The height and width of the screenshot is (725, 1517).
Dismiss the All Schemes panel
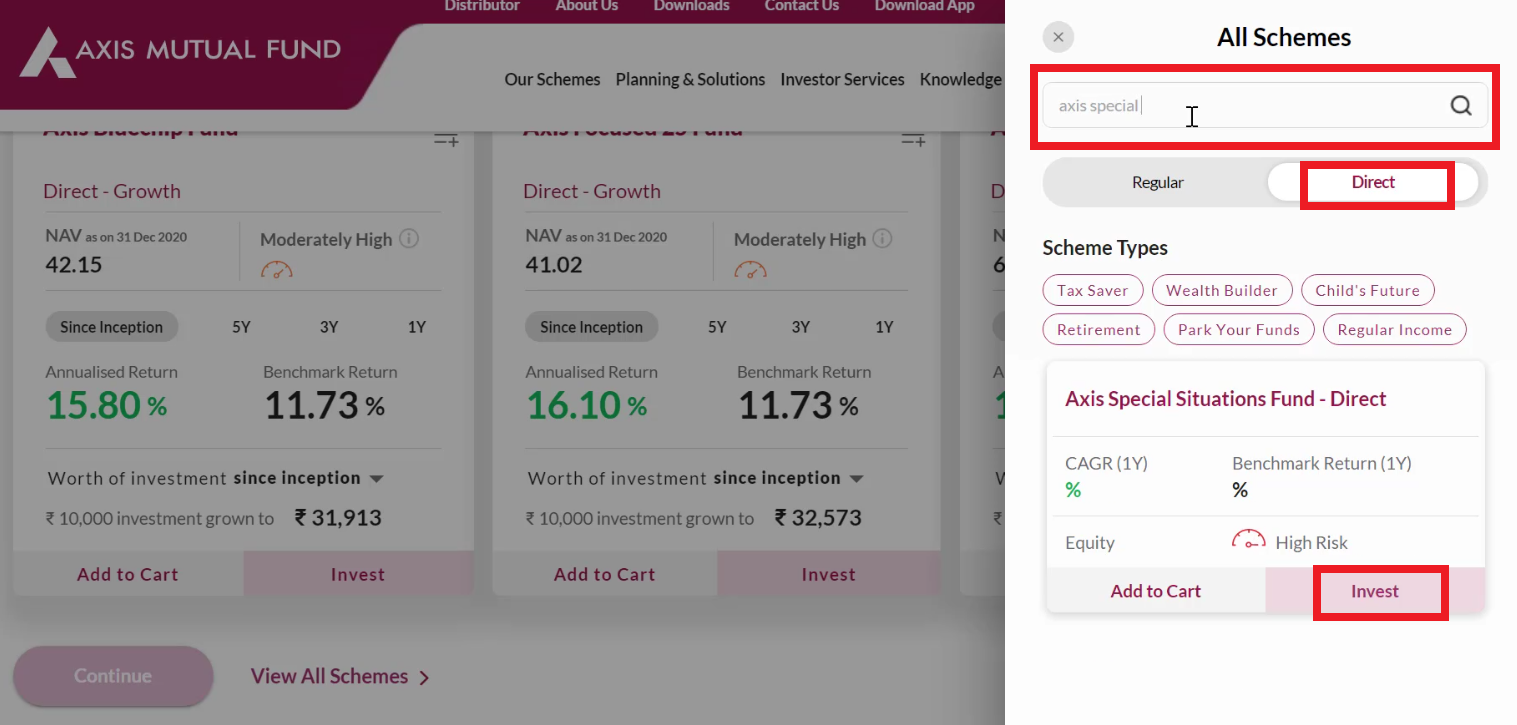click(1058, 36)
